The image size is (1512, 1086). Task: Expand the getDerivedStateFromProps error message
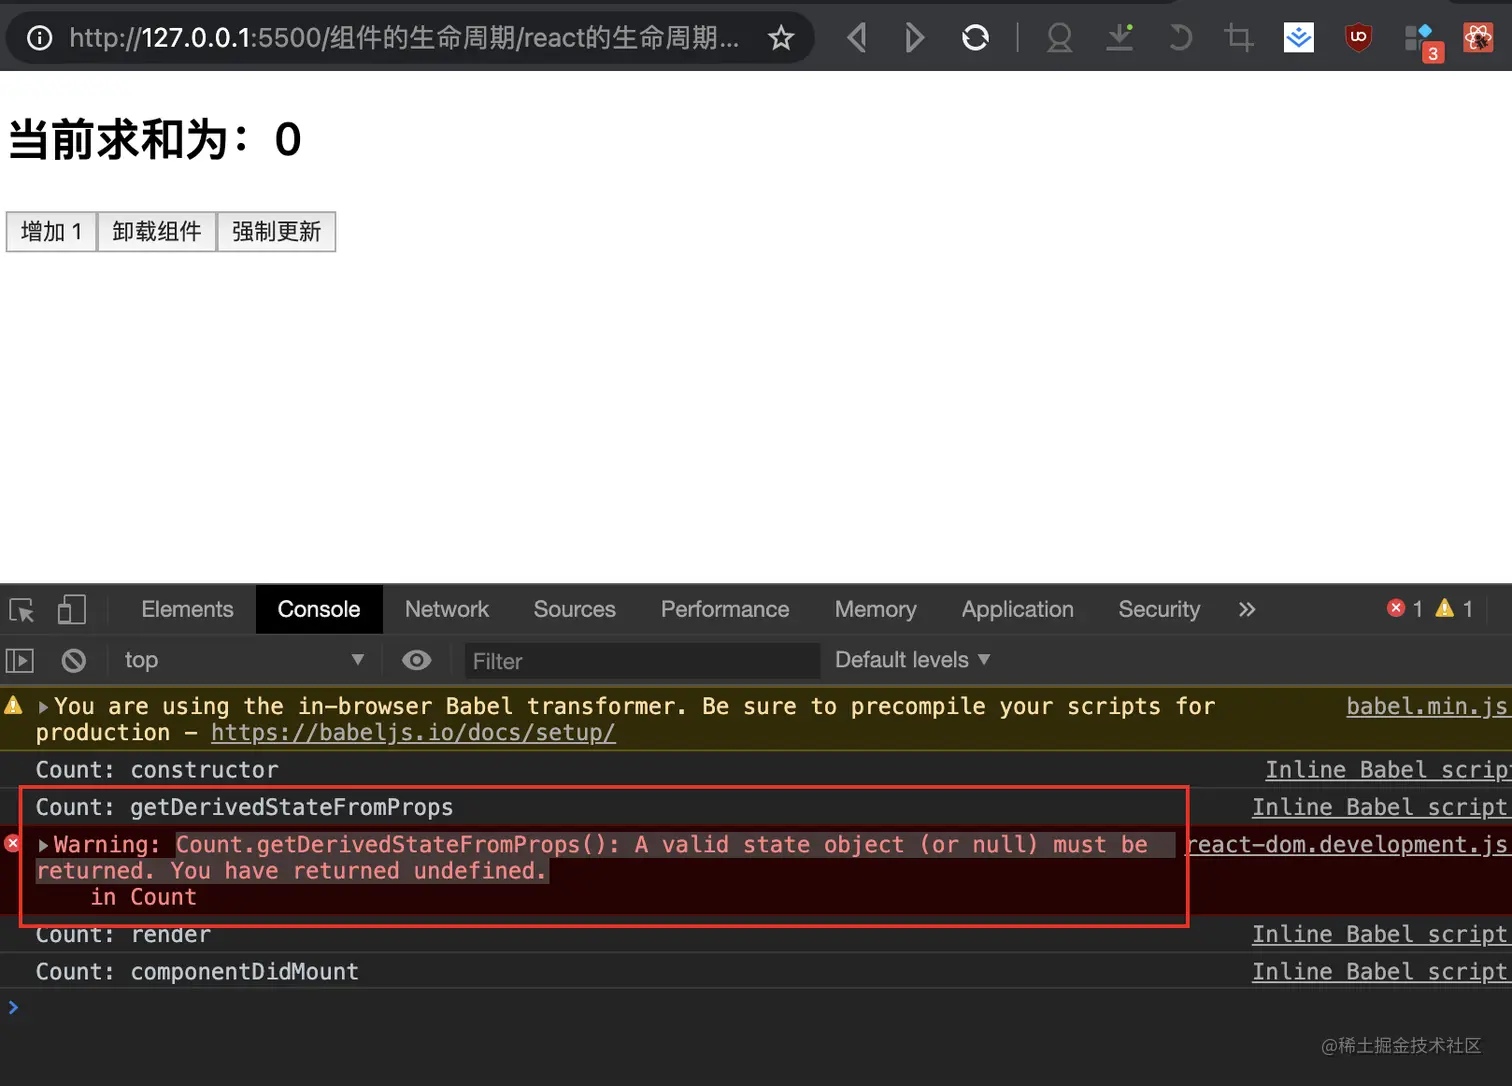click(x=43, y=845)
